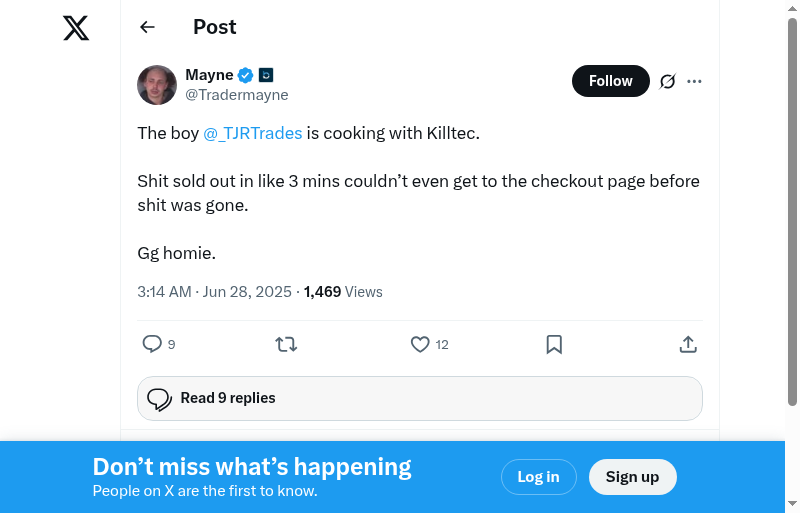Open Mayne's profile picture
Viewport: 800px width, 513px height.
(157, 85)
